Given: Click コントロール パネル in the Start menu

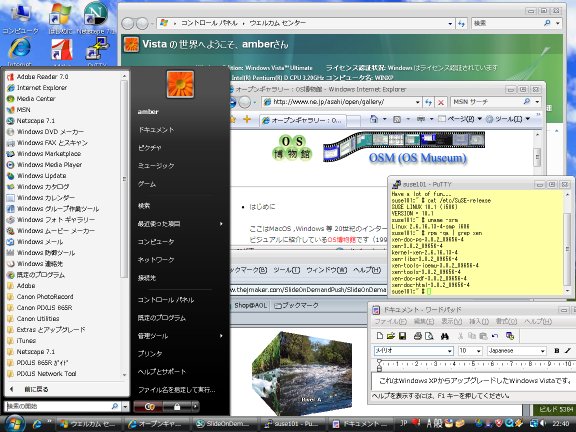Looking at the screenshot, I should click(166, 300).
